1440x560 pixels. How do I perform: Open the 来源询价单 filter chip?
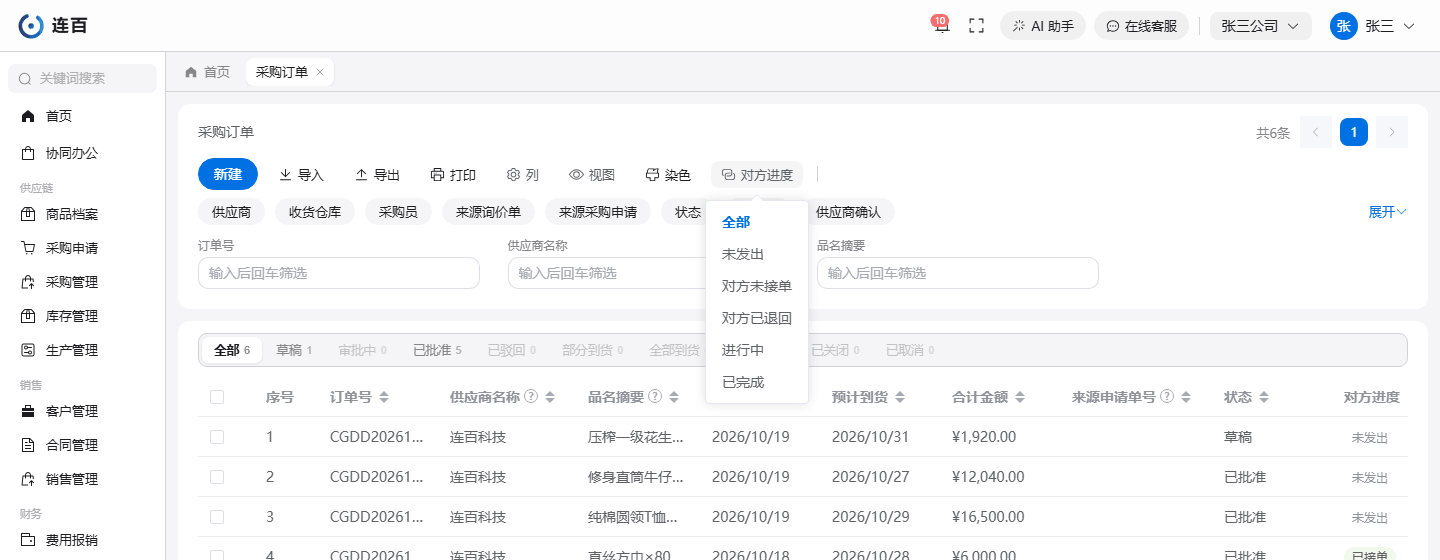point(488,212)
